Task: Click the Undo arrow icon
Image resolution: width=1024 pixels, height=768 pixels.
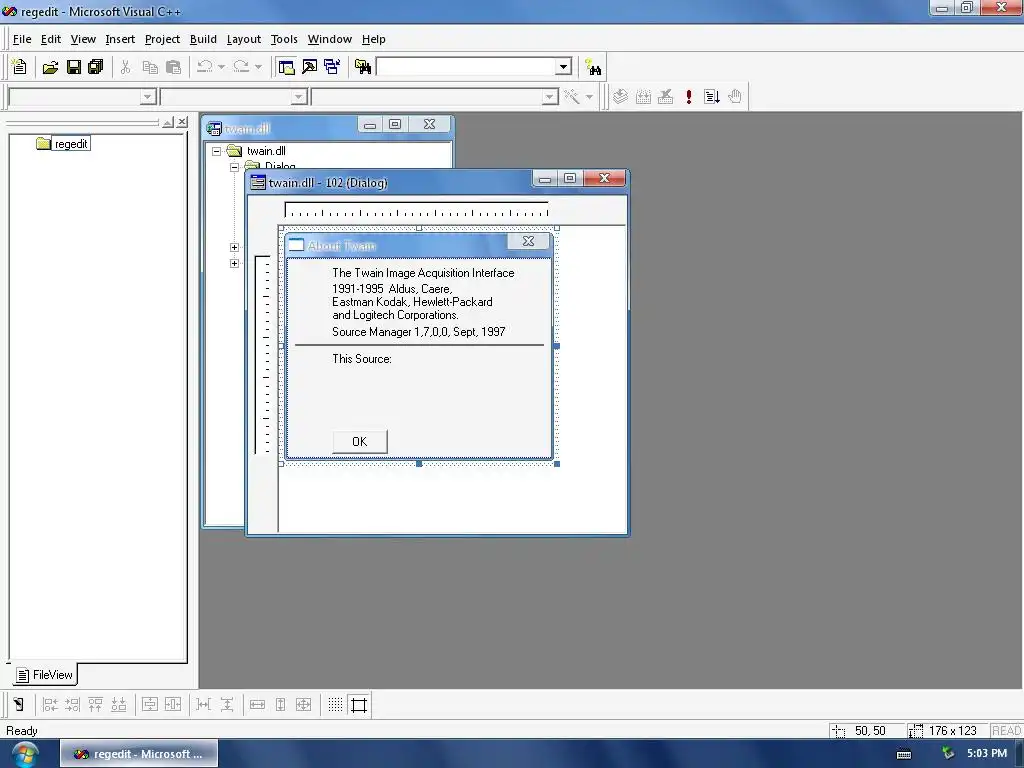Action: tap(204, 67)
